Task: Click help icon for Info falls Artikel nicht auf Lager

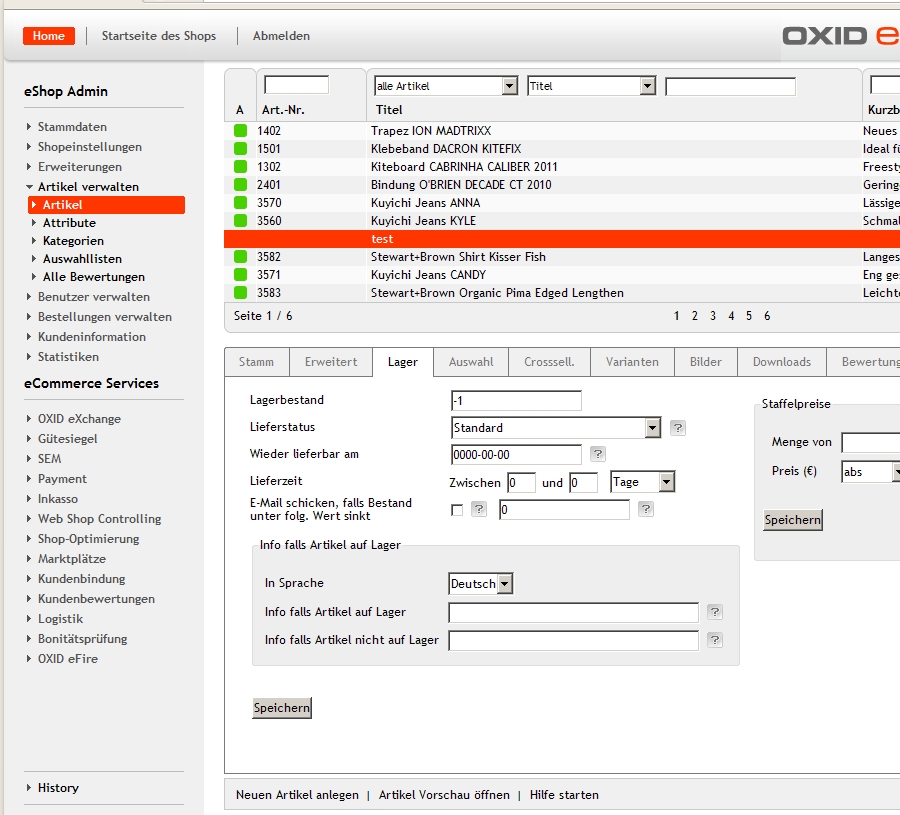Action: [x=714, y=640]
